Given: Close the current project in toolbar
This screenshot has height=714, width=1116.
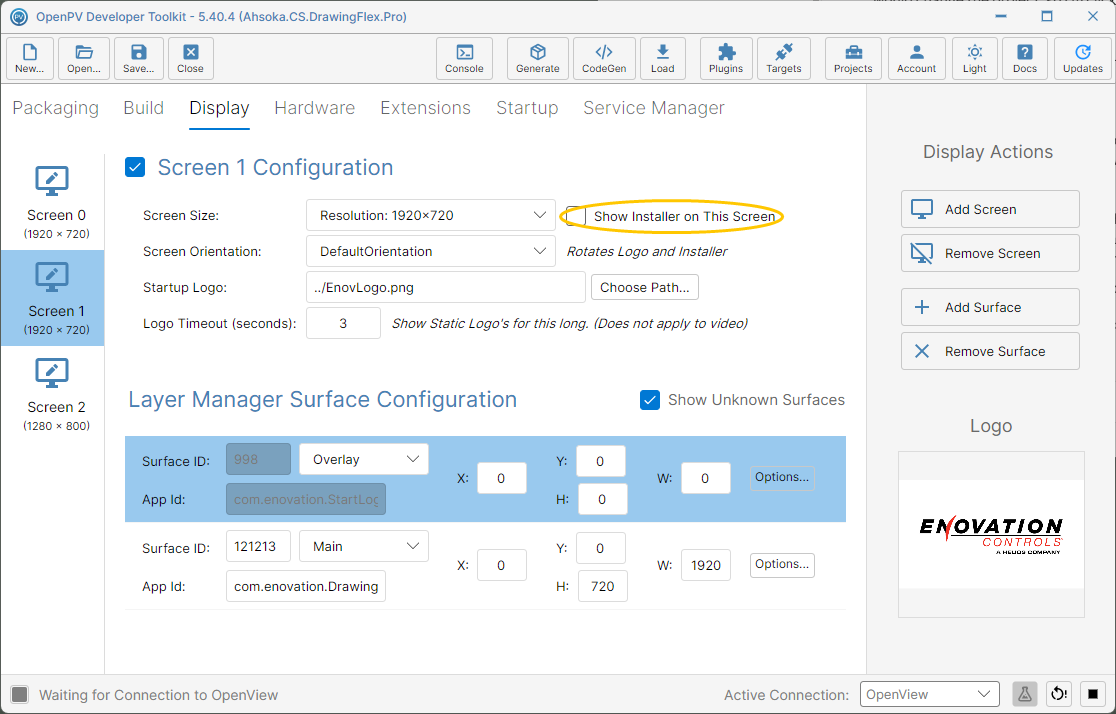Looking at the screenshot, I should (x=190, y=58).
